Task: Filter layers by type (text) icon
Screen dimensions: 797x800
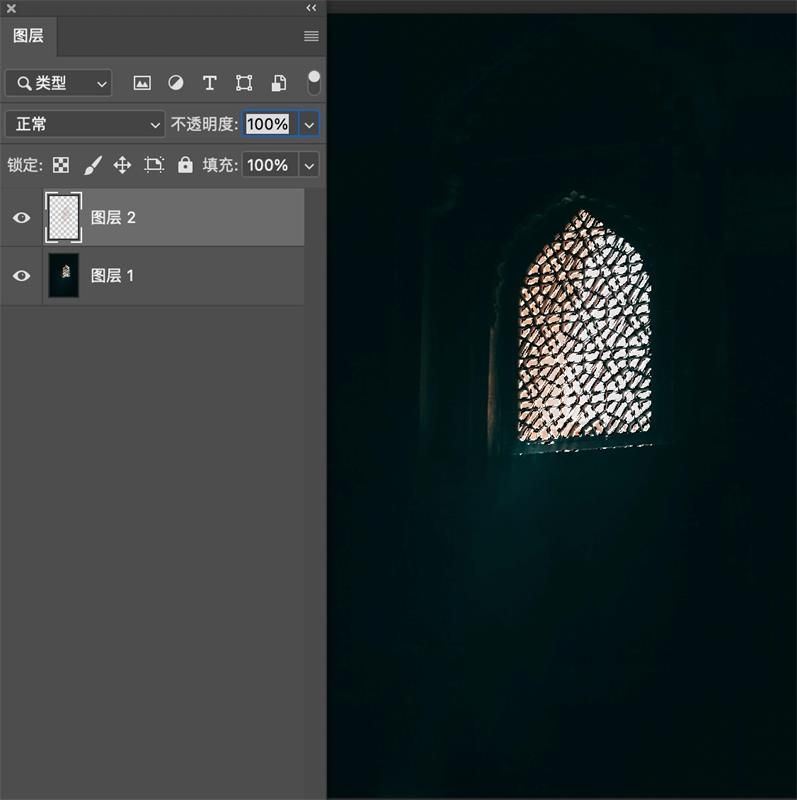Action: point(209,83)
